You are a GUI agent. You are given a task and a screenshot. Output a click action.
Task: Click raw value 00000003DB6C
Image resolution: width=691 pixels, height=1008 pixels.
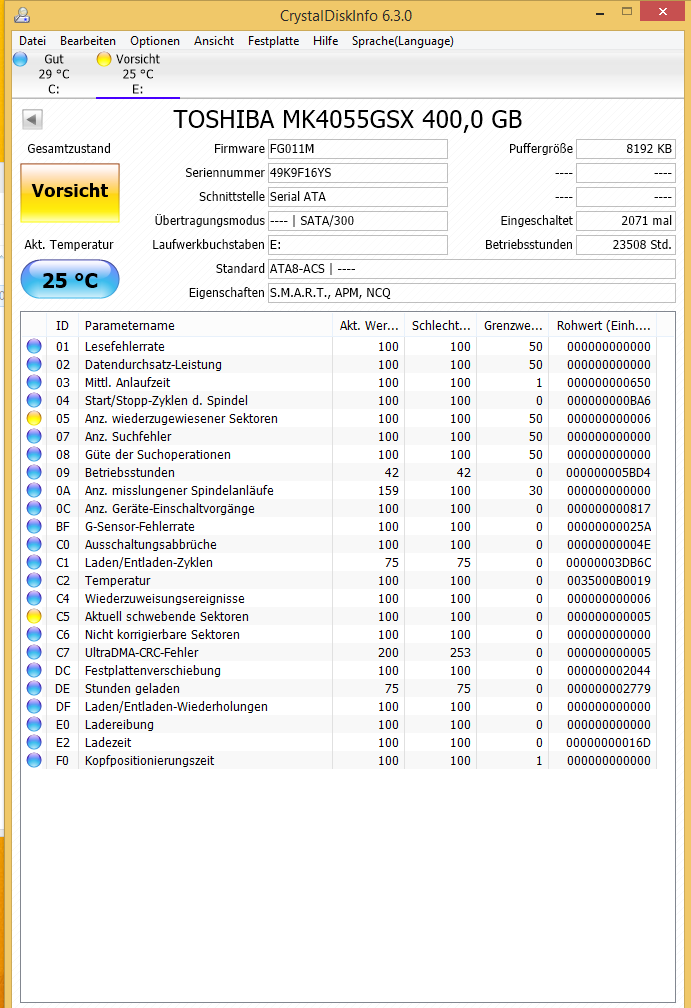coord(608,562)
